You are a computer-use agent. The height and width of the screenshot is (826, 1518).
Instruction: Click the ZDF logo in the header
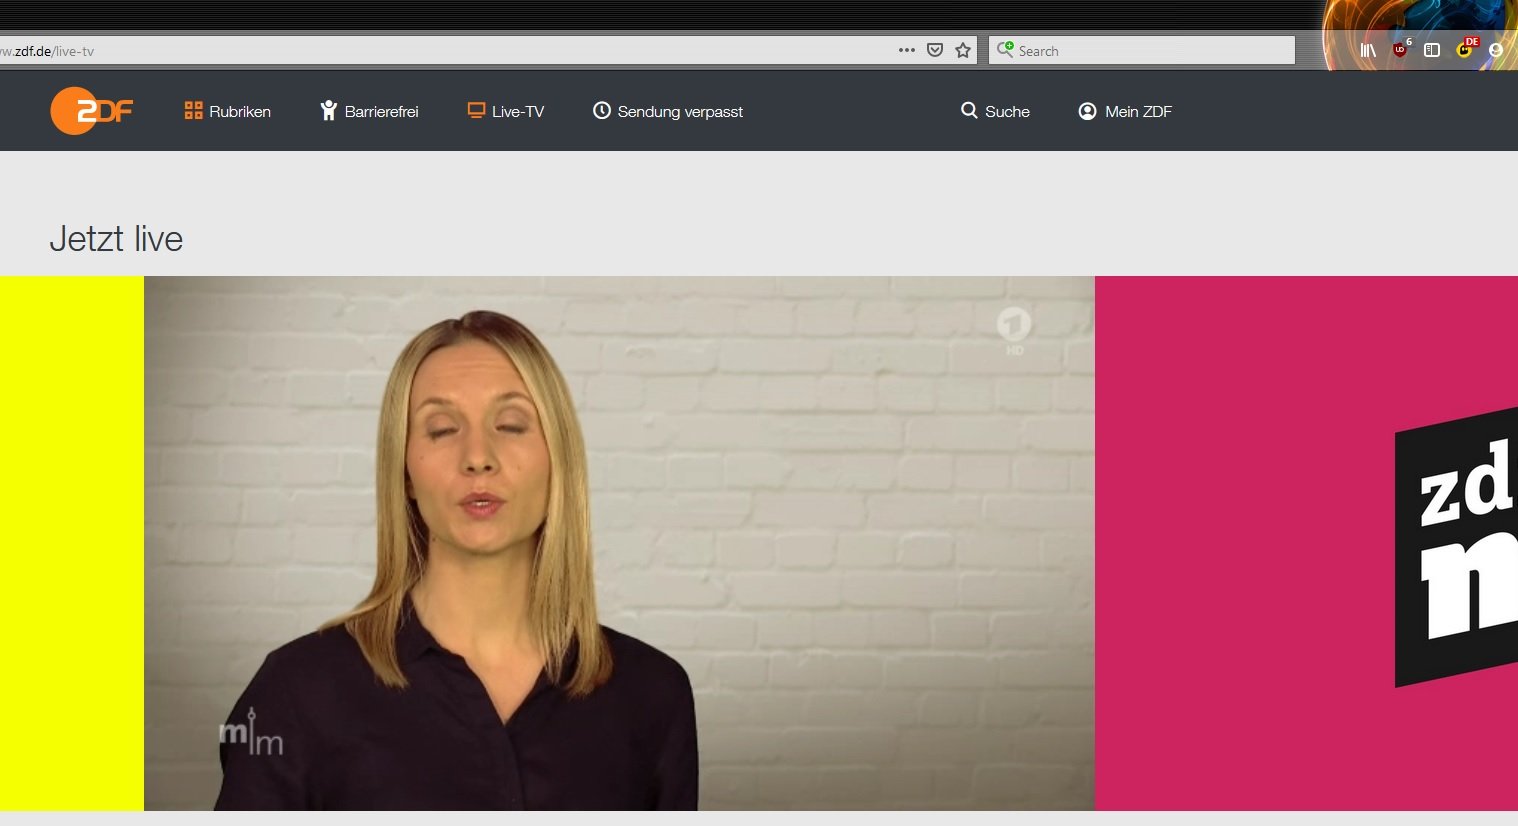coord(91,111)
